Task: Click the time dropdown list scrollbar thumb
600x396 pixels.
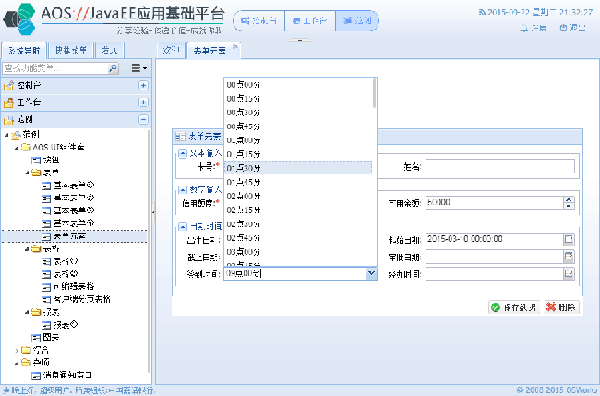Action: point(374,93)
